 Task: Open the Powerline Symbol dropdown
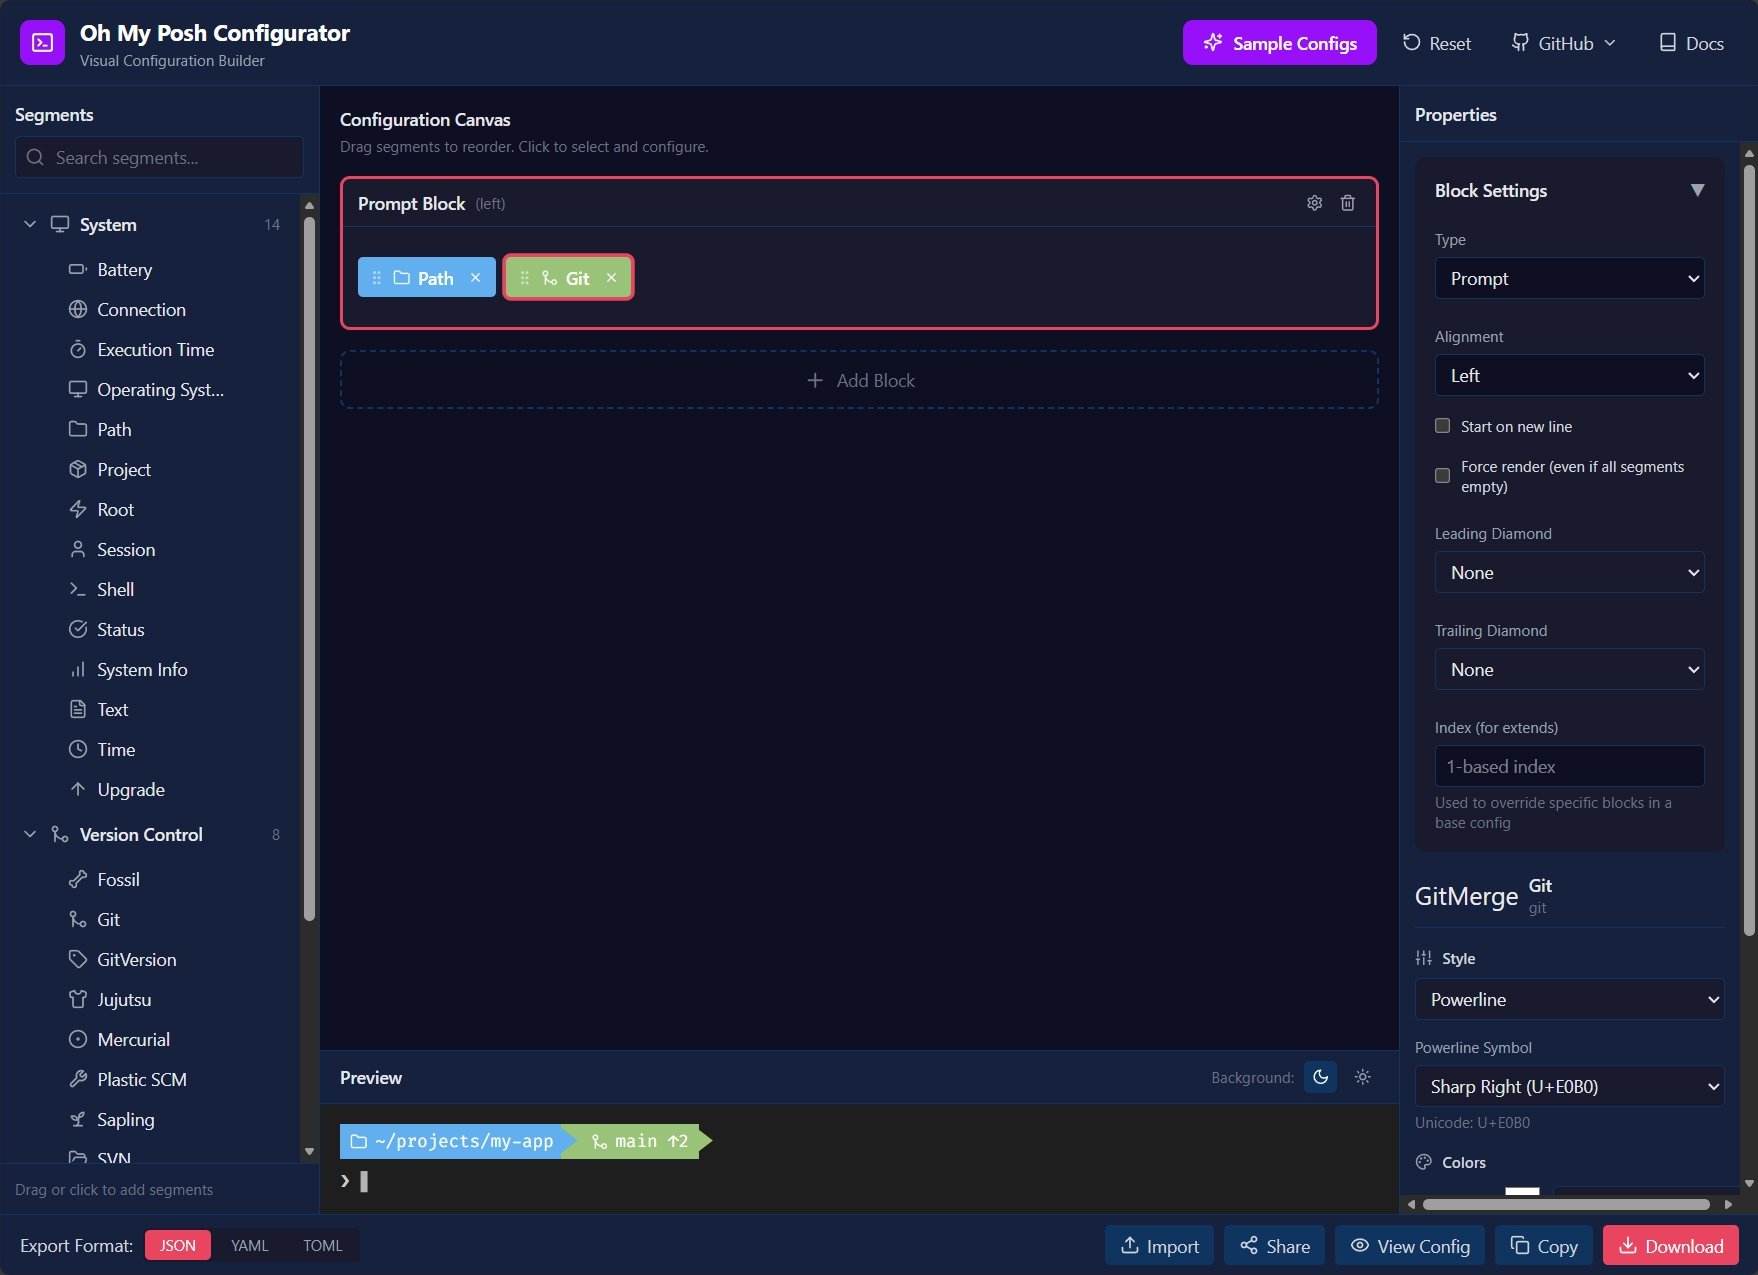click(x=1570, y=1087)
